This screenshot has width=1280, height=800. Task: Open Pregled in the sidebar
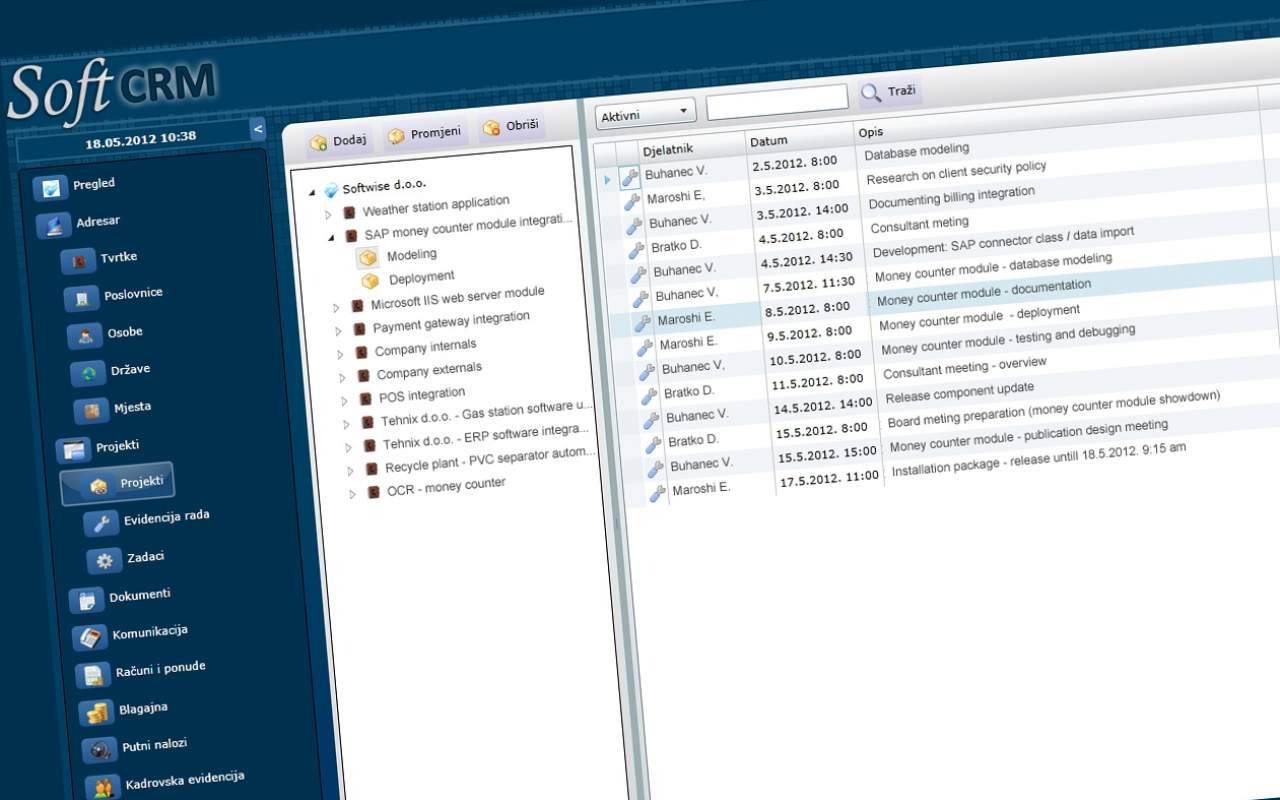coord(75,186)
